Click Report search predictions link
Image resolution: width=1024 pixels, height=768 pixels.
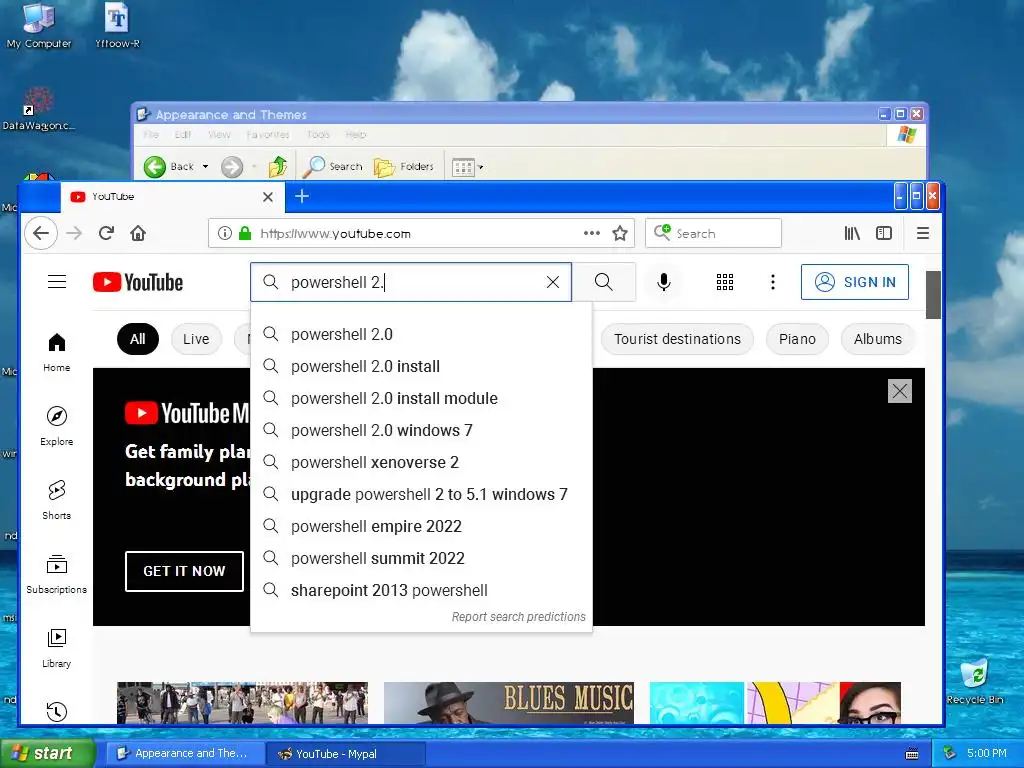519,616
